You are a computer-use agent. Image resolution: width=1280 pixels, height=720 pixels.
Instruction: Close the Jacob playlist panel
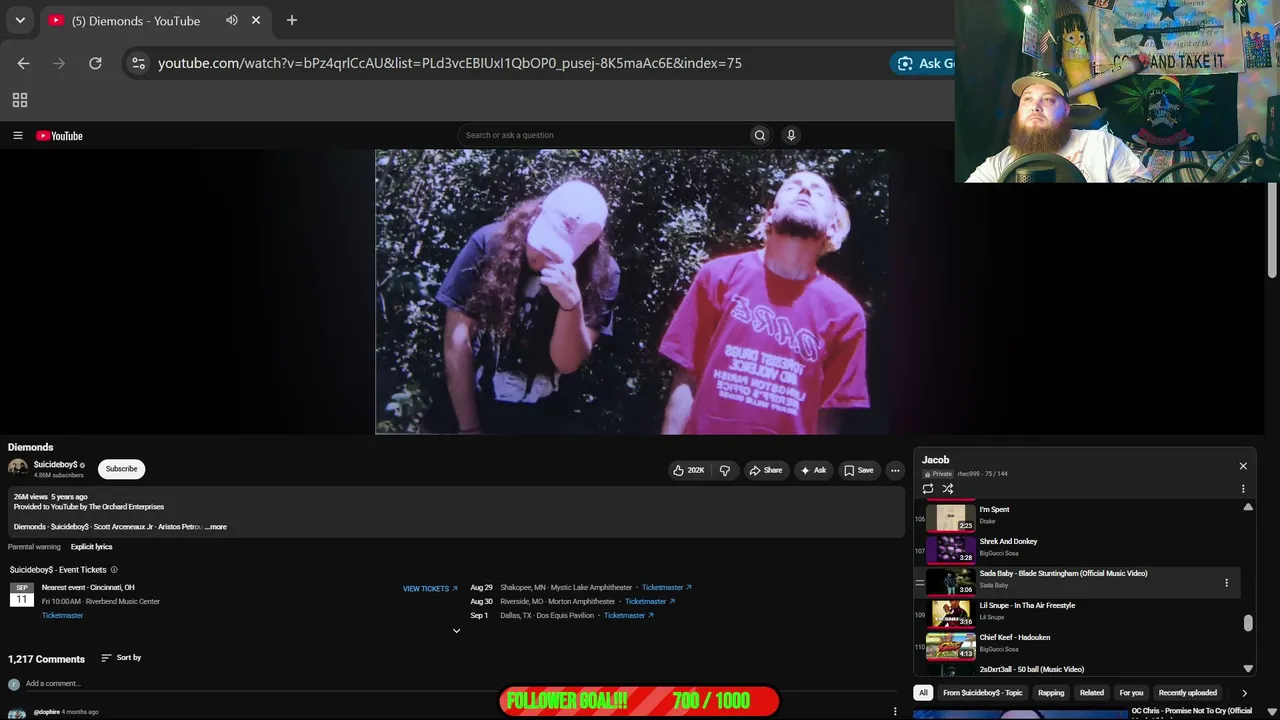point(1243,466)
